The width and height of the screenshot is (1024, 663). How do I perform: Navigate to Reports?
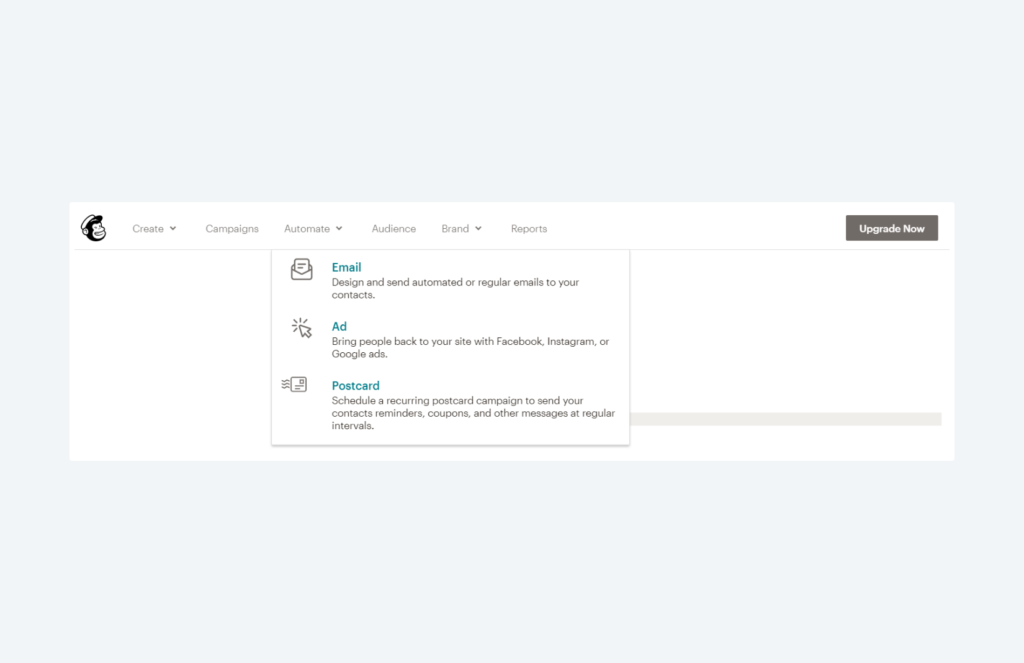528,229
